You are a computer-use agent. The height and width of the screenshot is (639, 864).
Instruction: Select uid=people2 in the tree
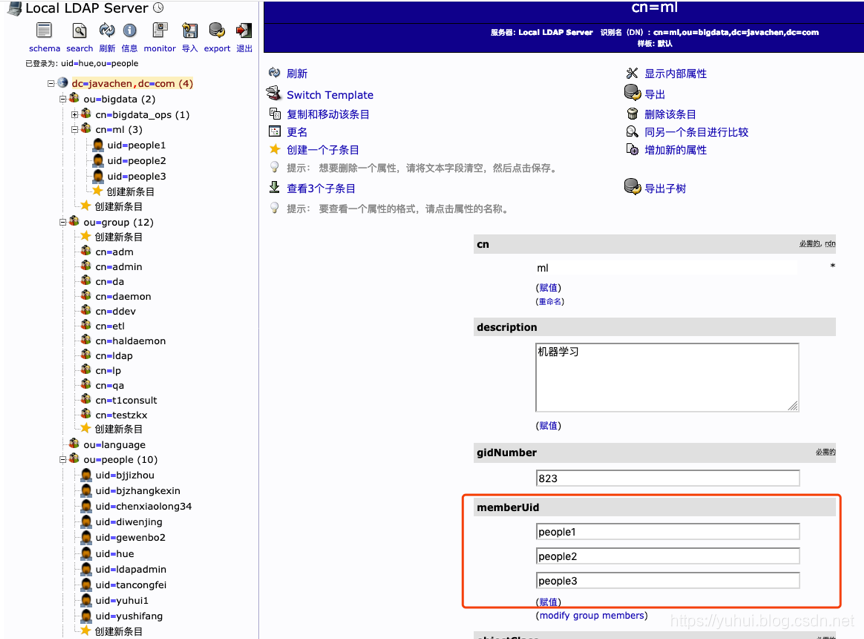point(136,160)
